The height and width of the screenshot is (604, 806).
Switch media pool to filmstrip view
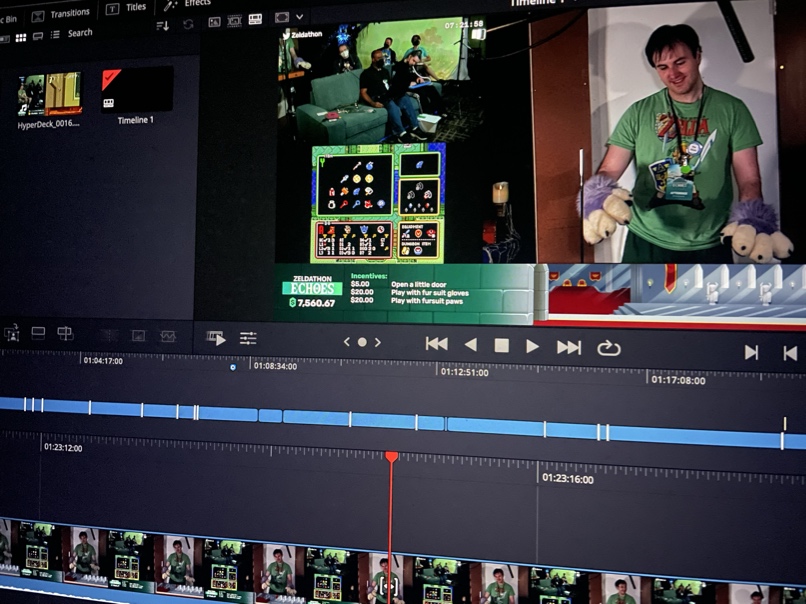point(38,36)
